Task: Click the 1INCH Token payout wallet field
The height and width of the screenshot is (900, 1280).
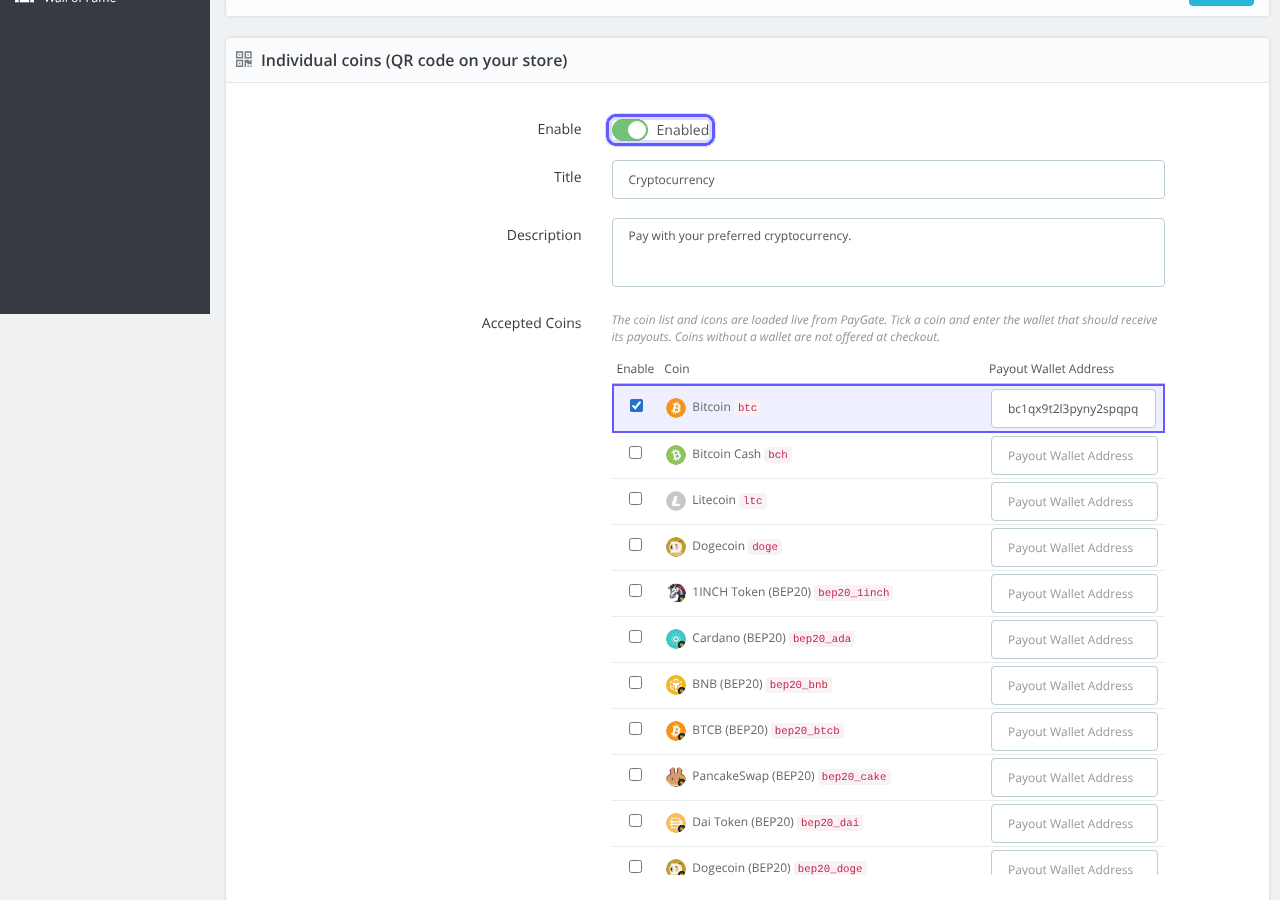Action: coord(1074,593)
